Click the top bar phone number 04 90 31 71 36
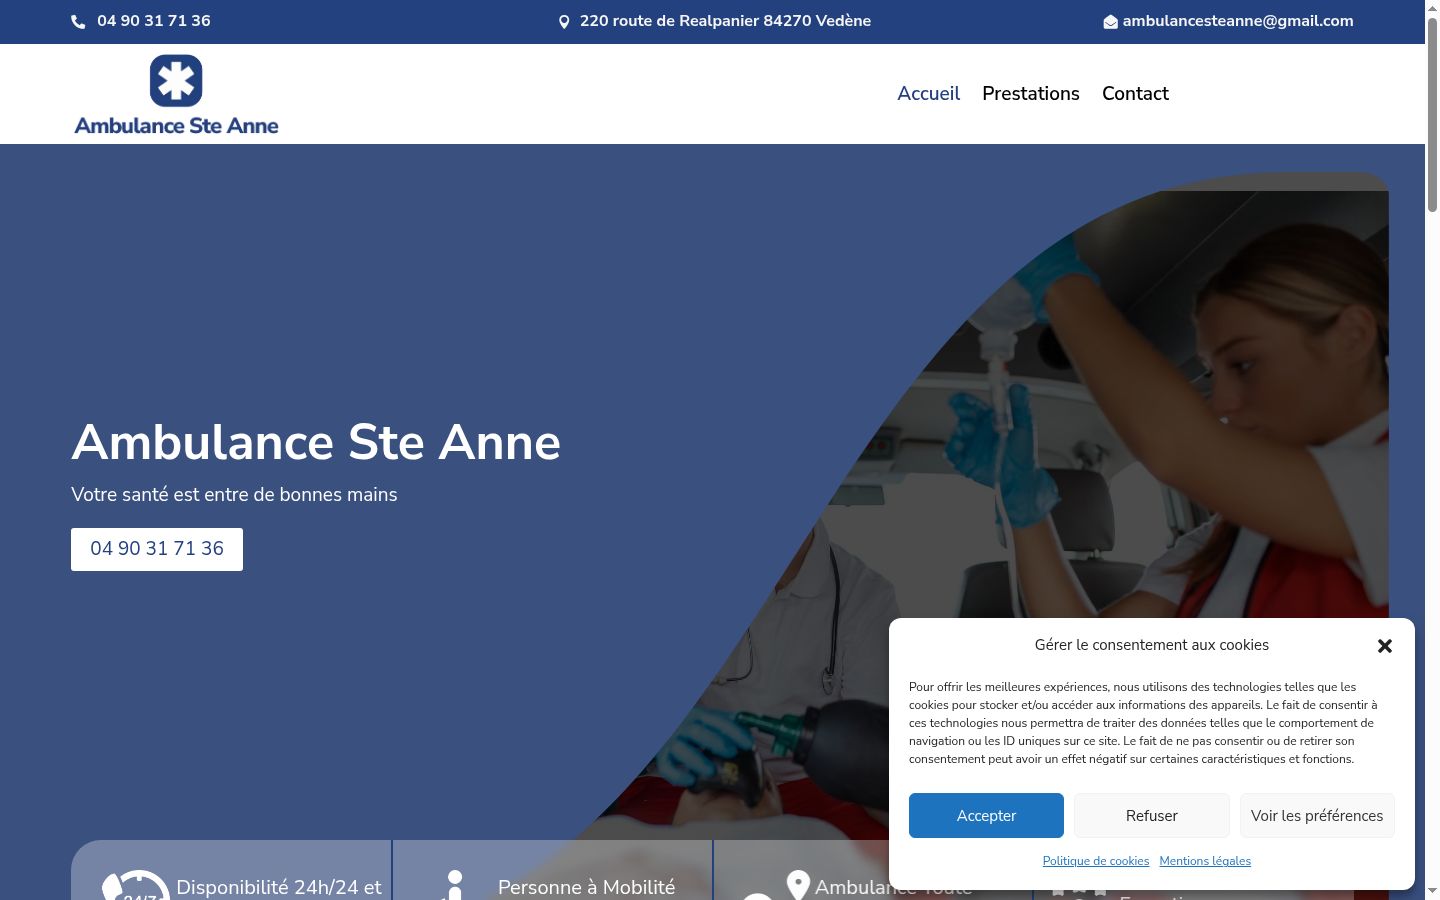 (154, 21)
